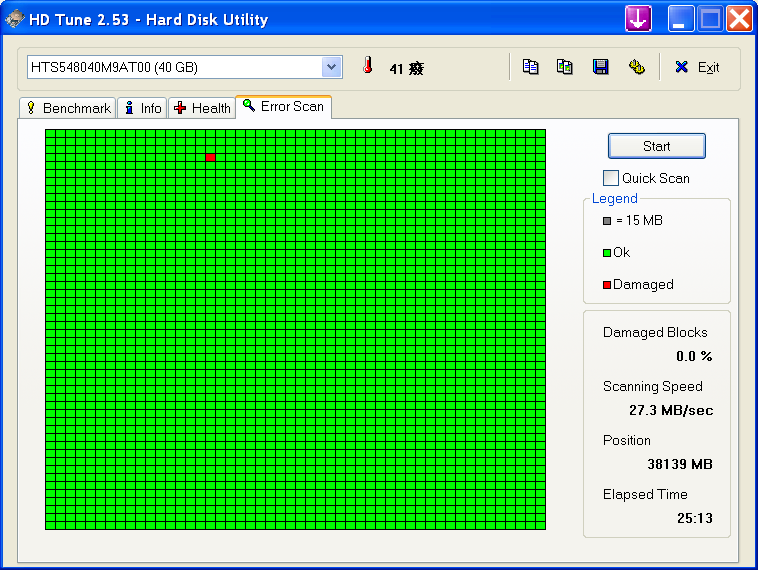This screenshot has height=570, width=758.
Task: Select the Error Scan tab
Action: [x=283, y=106]
